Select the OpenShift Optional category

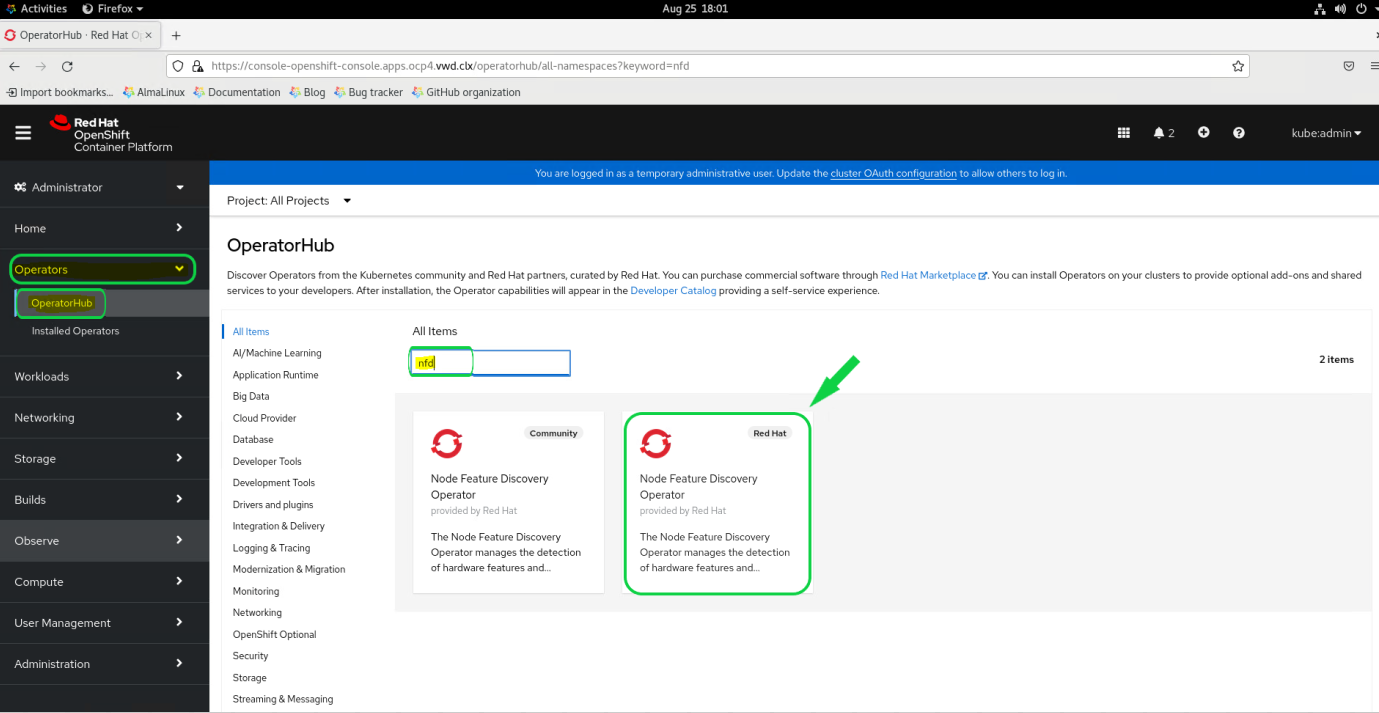(x=274, y=634)
